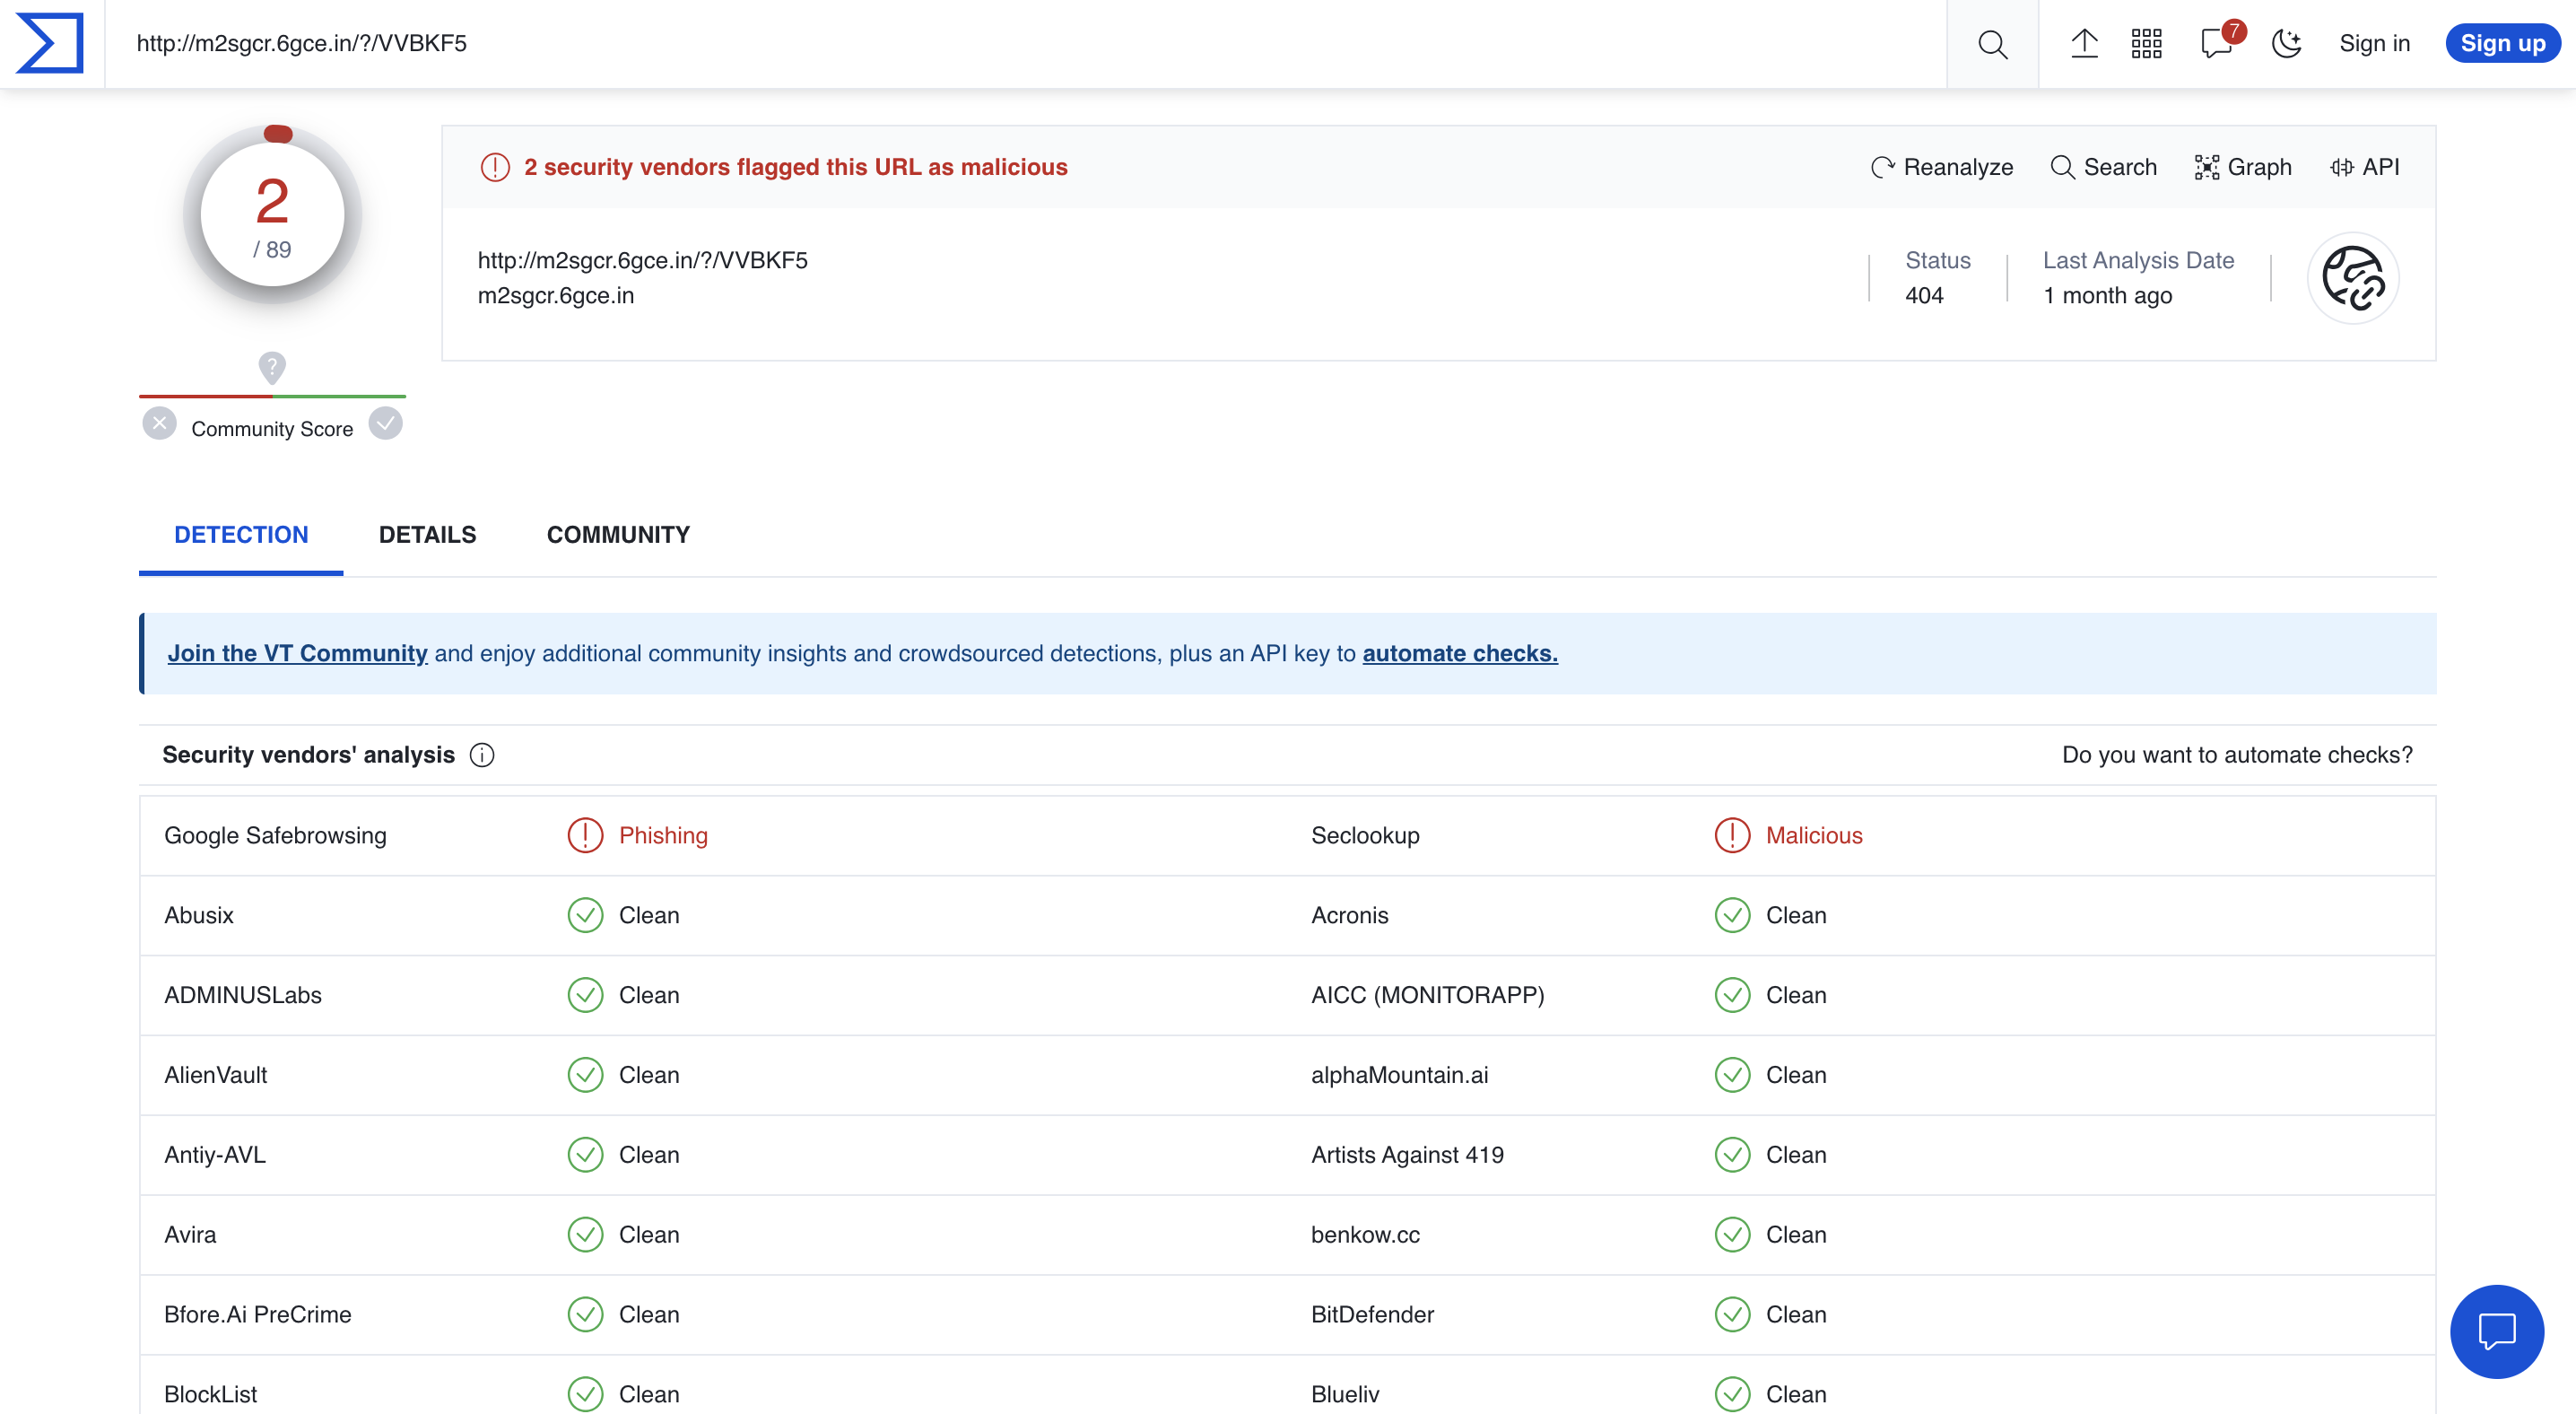2576x1414 pixels.
Task: Click the malicious flagged warning icon
Action: point(495,167)
